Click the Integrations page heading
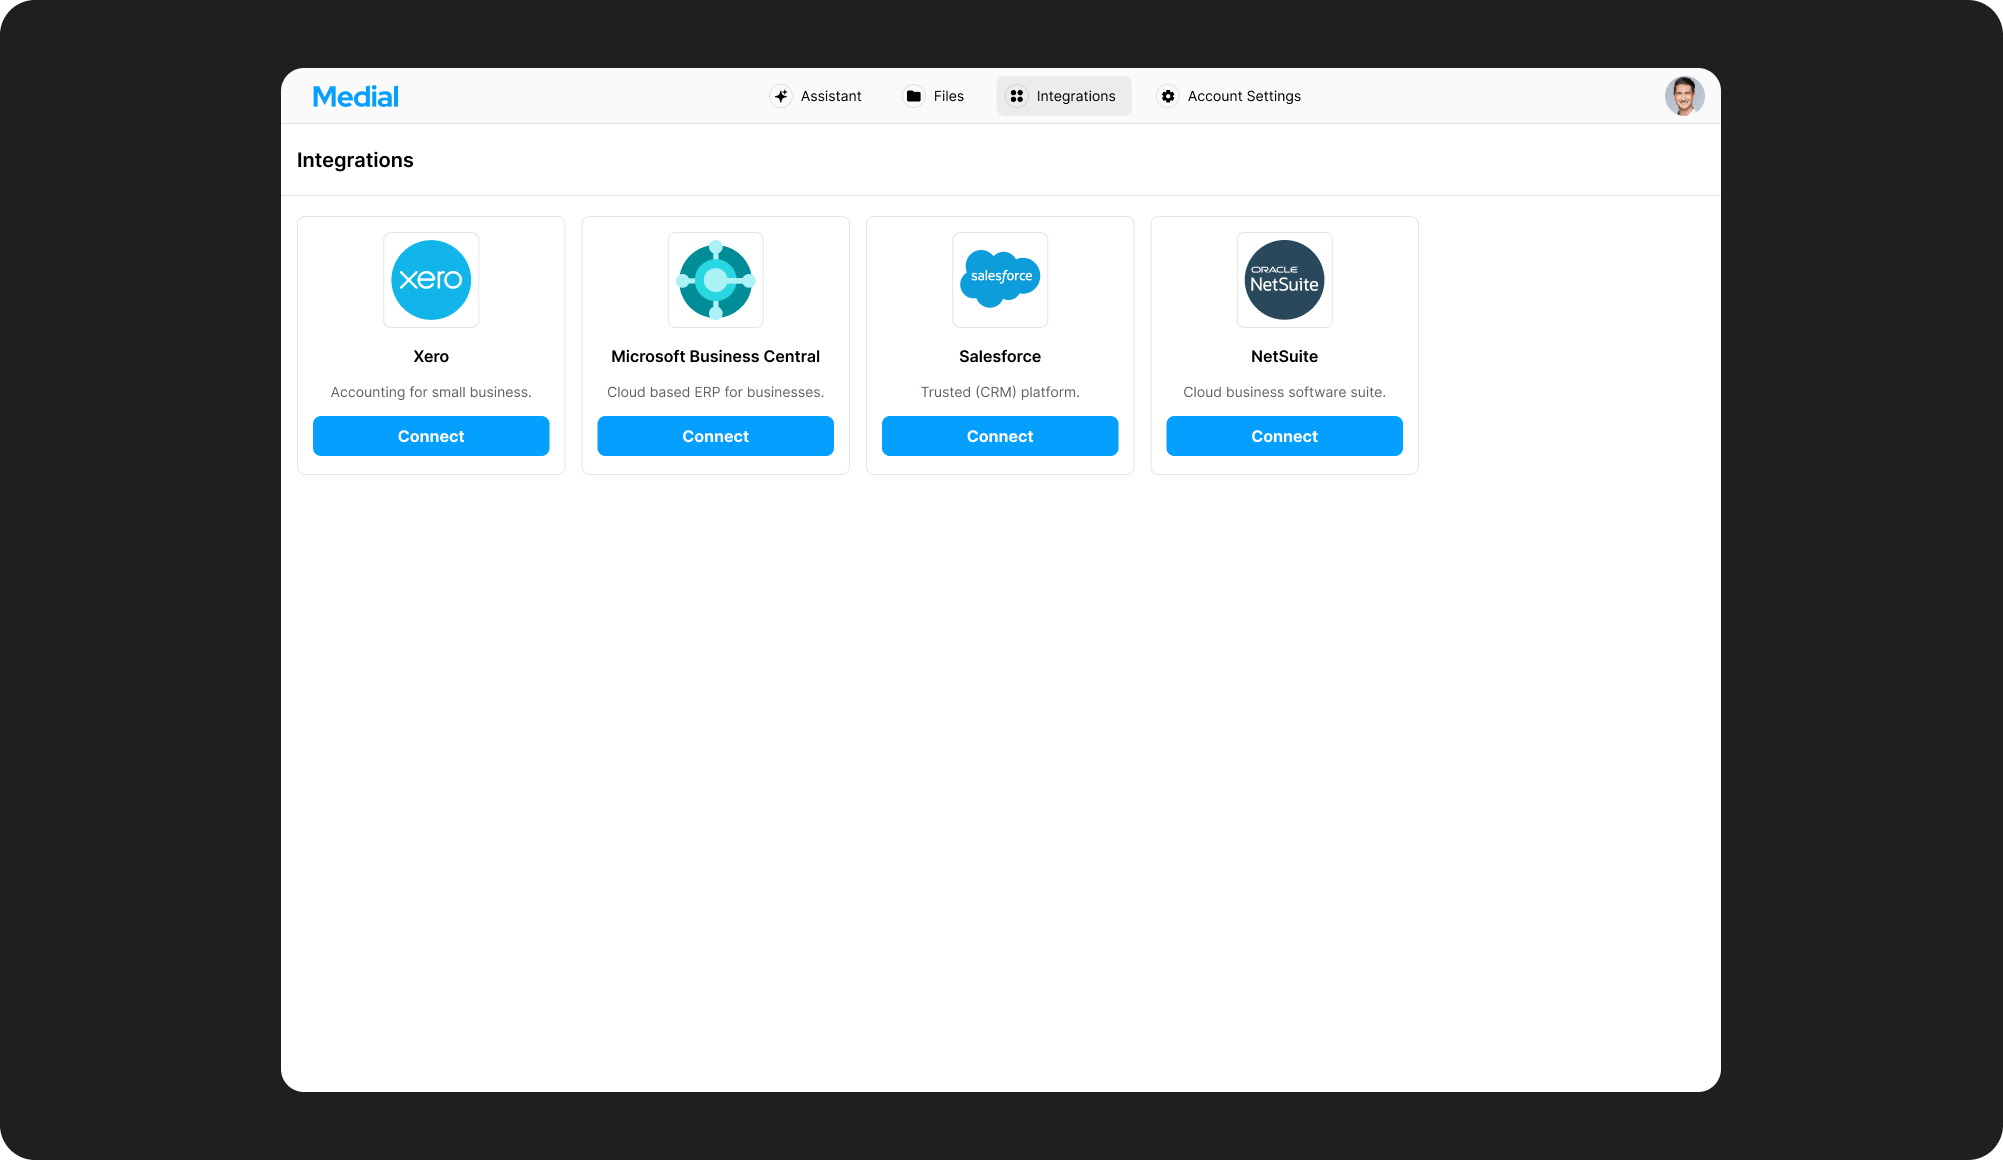Viewport: 2003px width, 1160px height. [x=355, y=160]
